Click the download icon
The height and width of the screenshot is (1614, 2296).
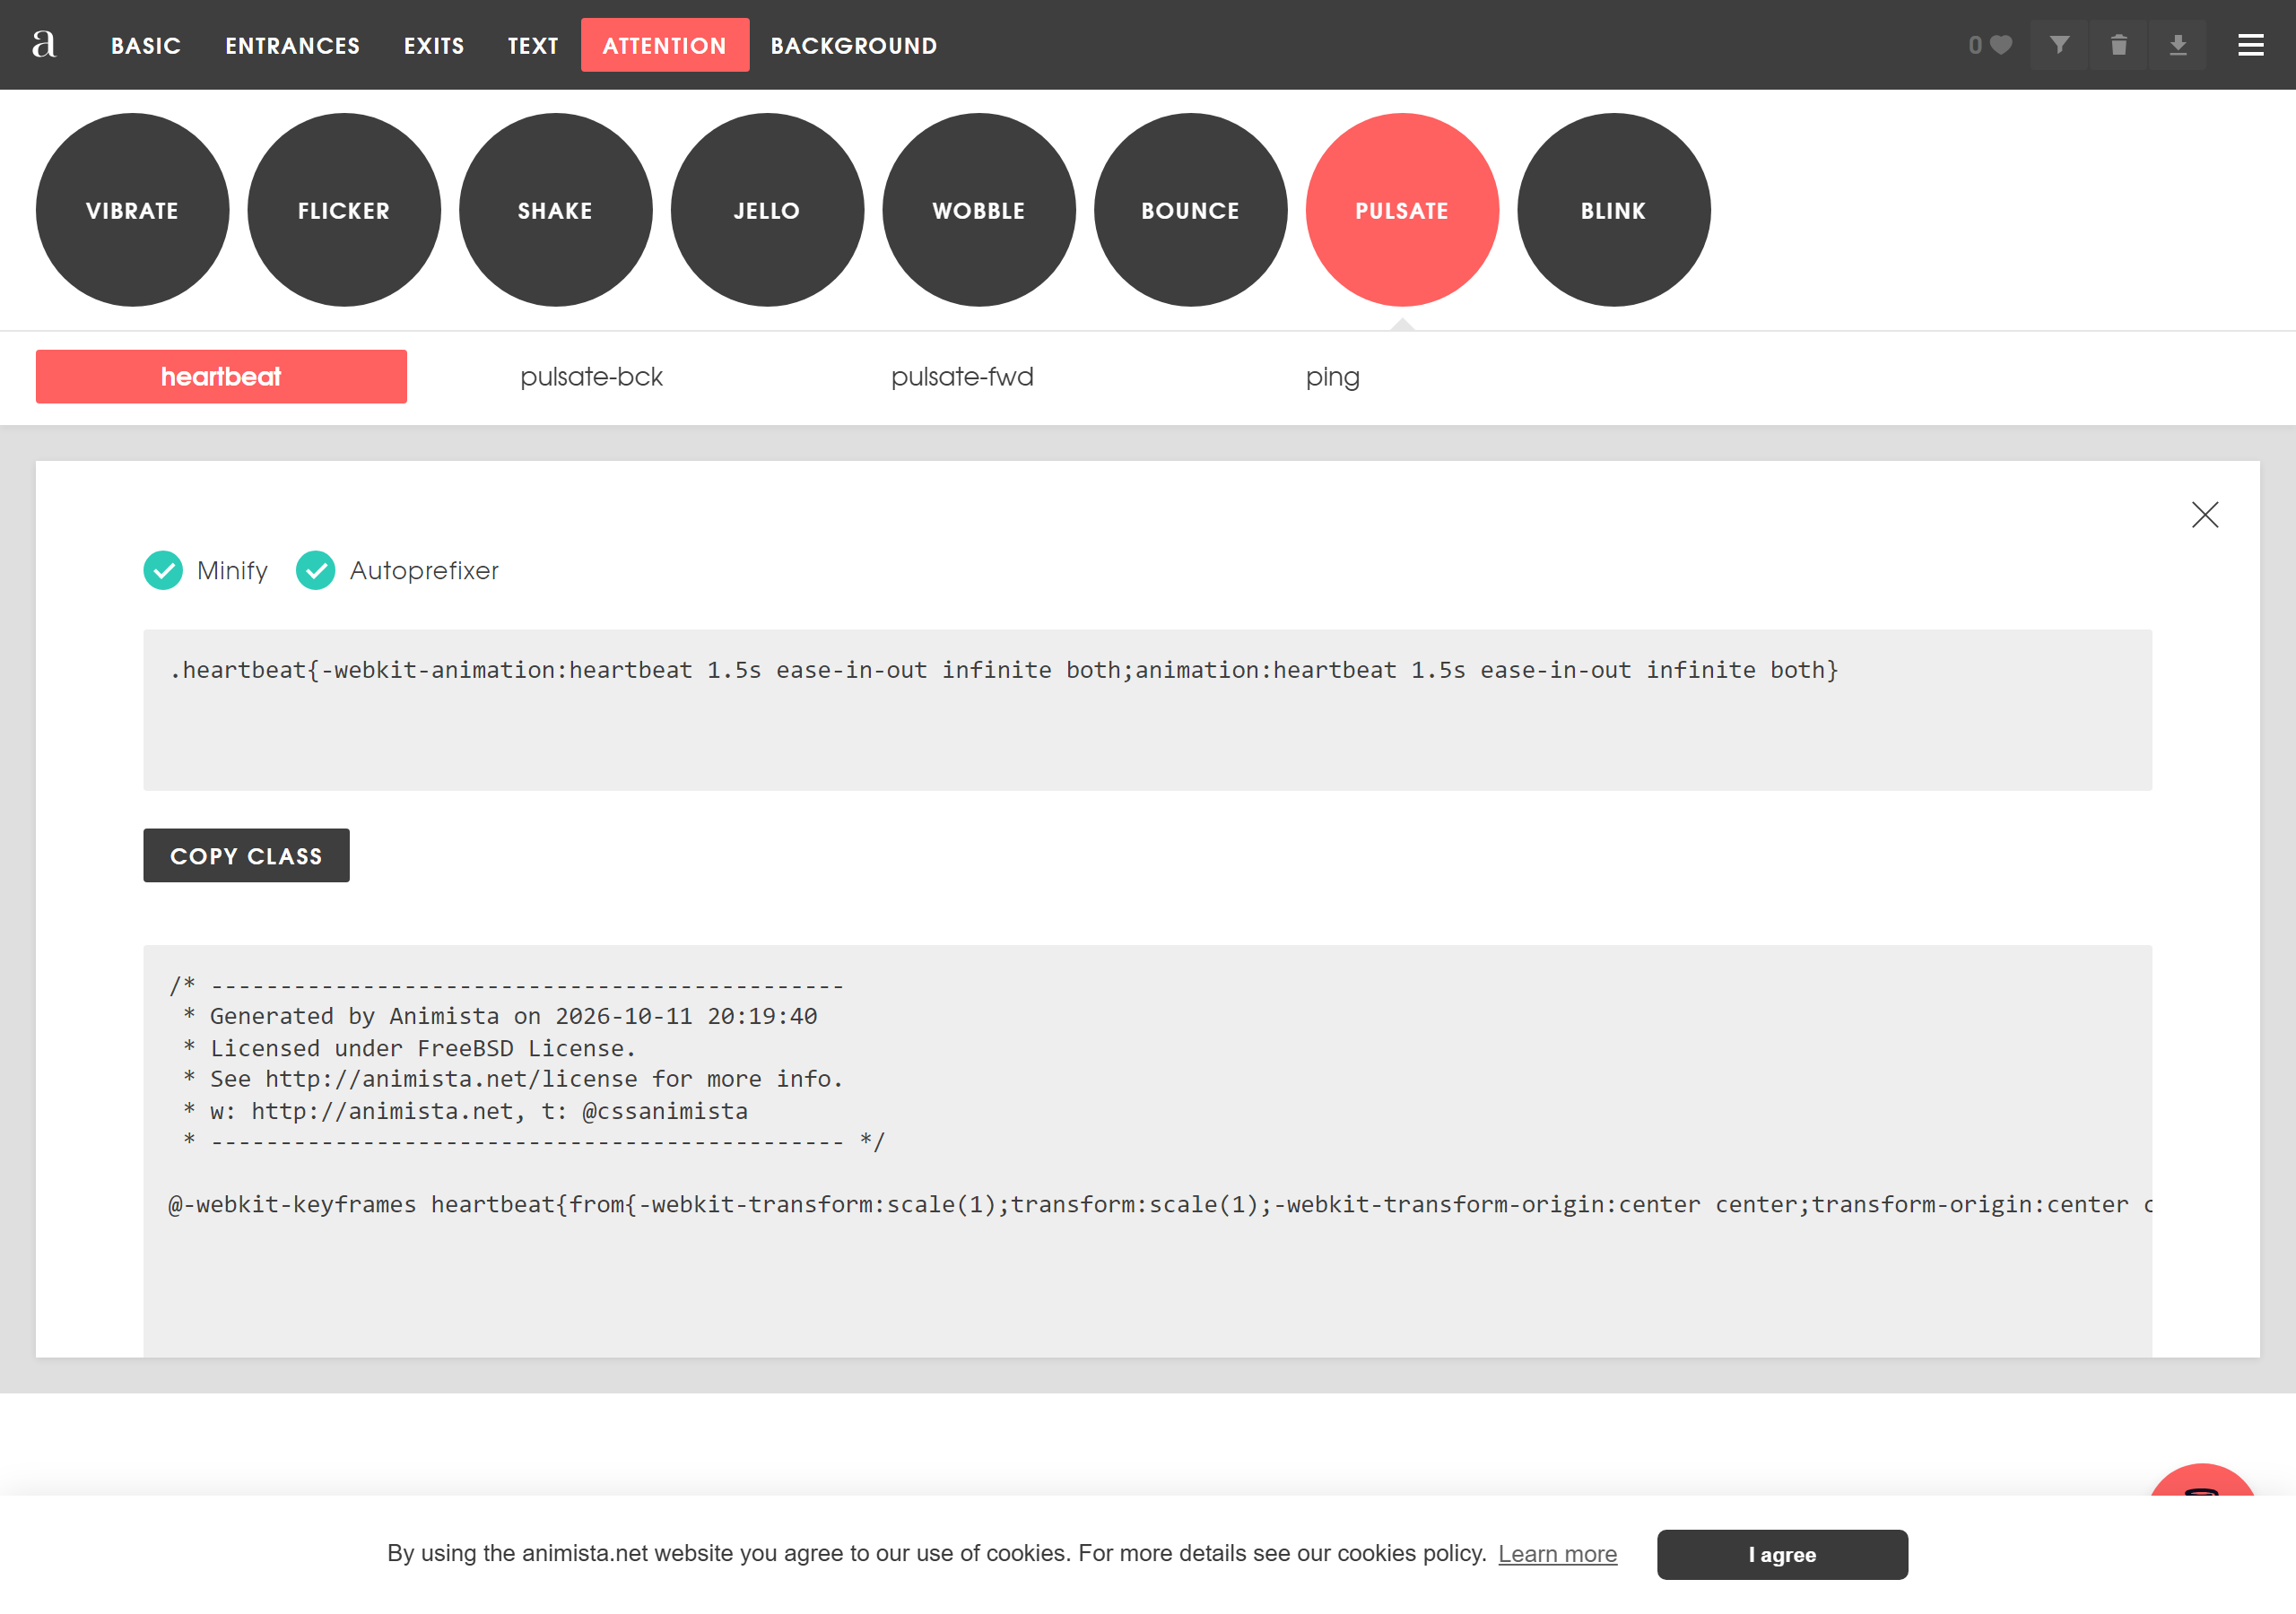click(2177, 45)
